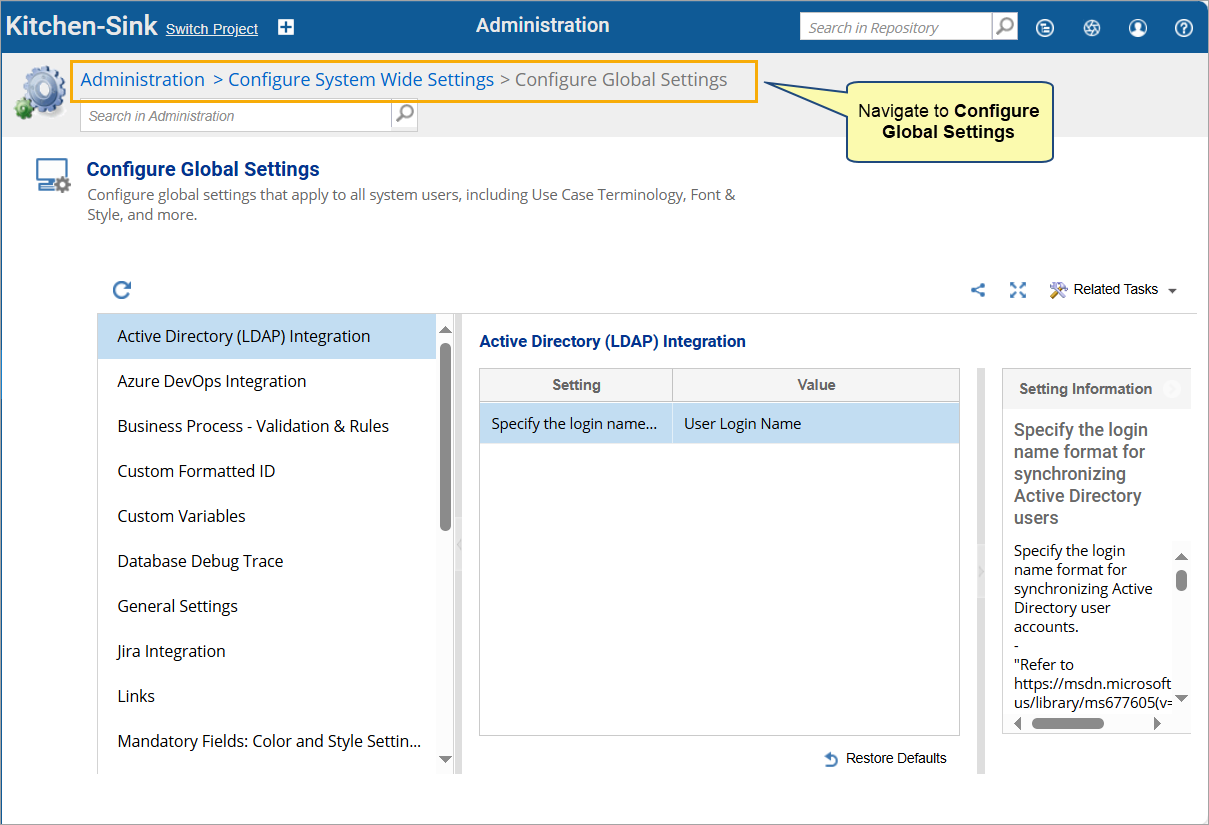Click the refresh icon above settings list
The height and width of the screenshot is (825, 1209).
122,290
